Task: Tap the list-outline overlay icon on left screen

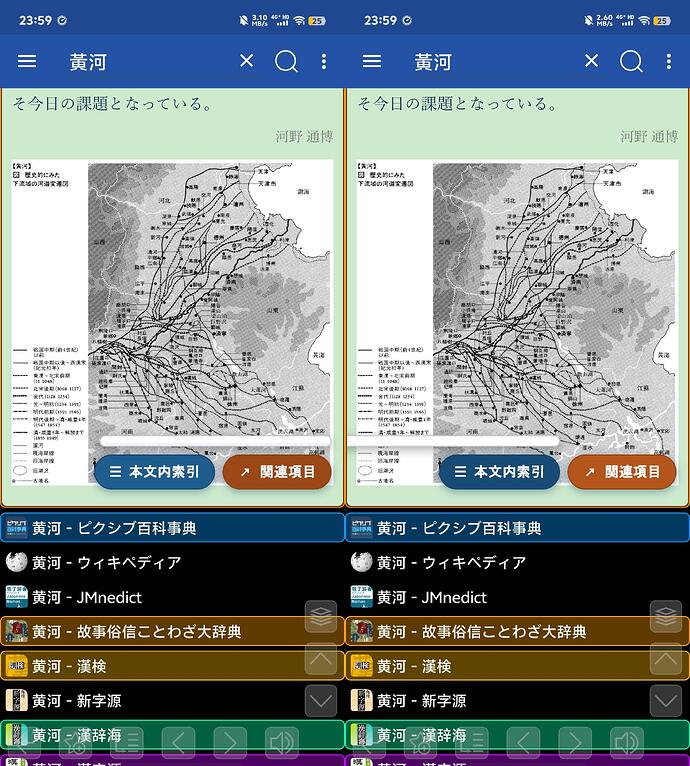Action: (x=127, y=744)
